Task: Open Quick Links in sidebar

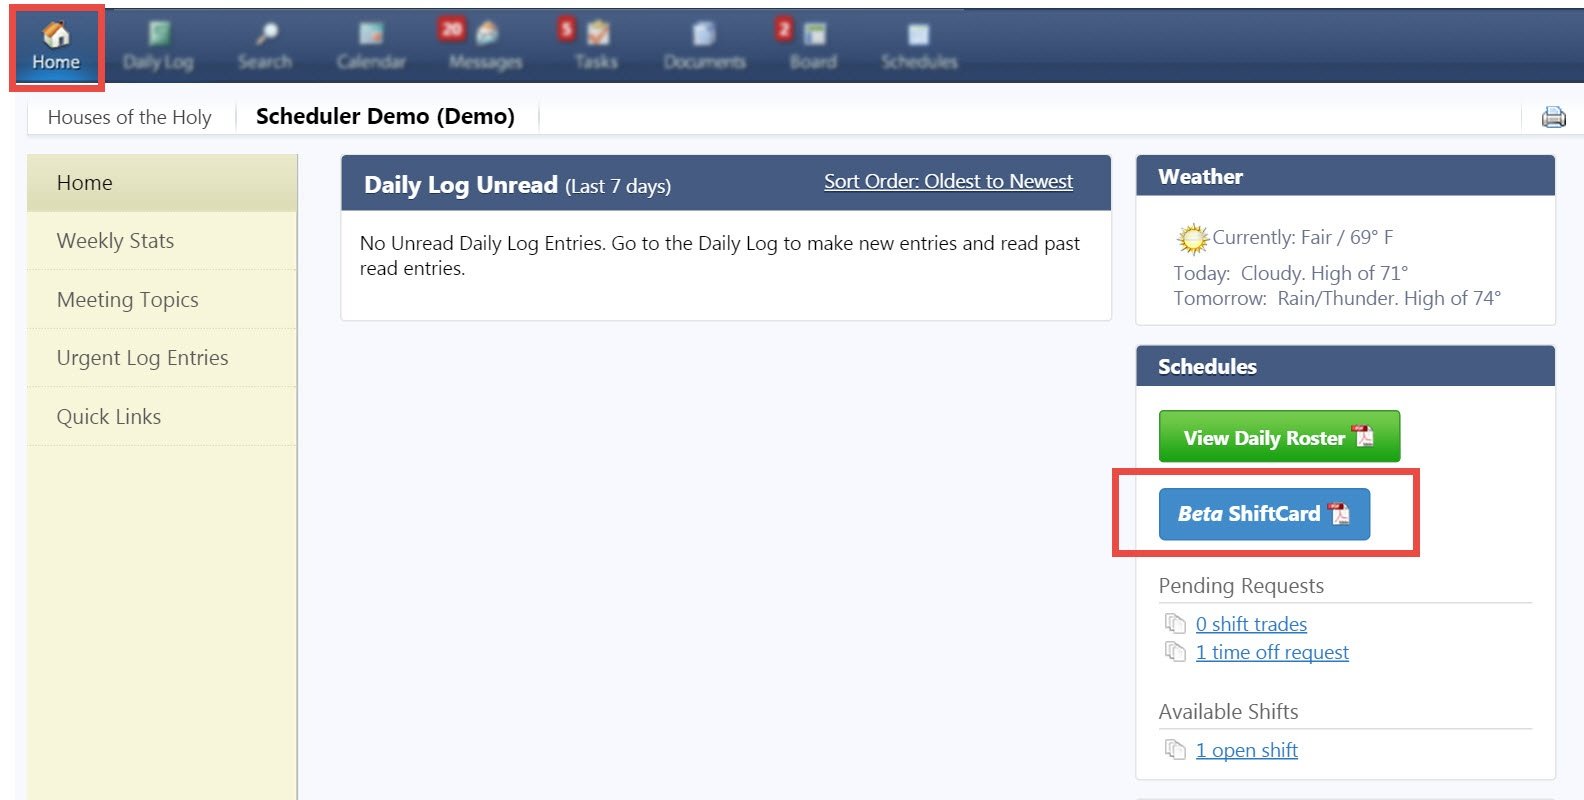Action: pyautogui.click(x=162, y=417)
